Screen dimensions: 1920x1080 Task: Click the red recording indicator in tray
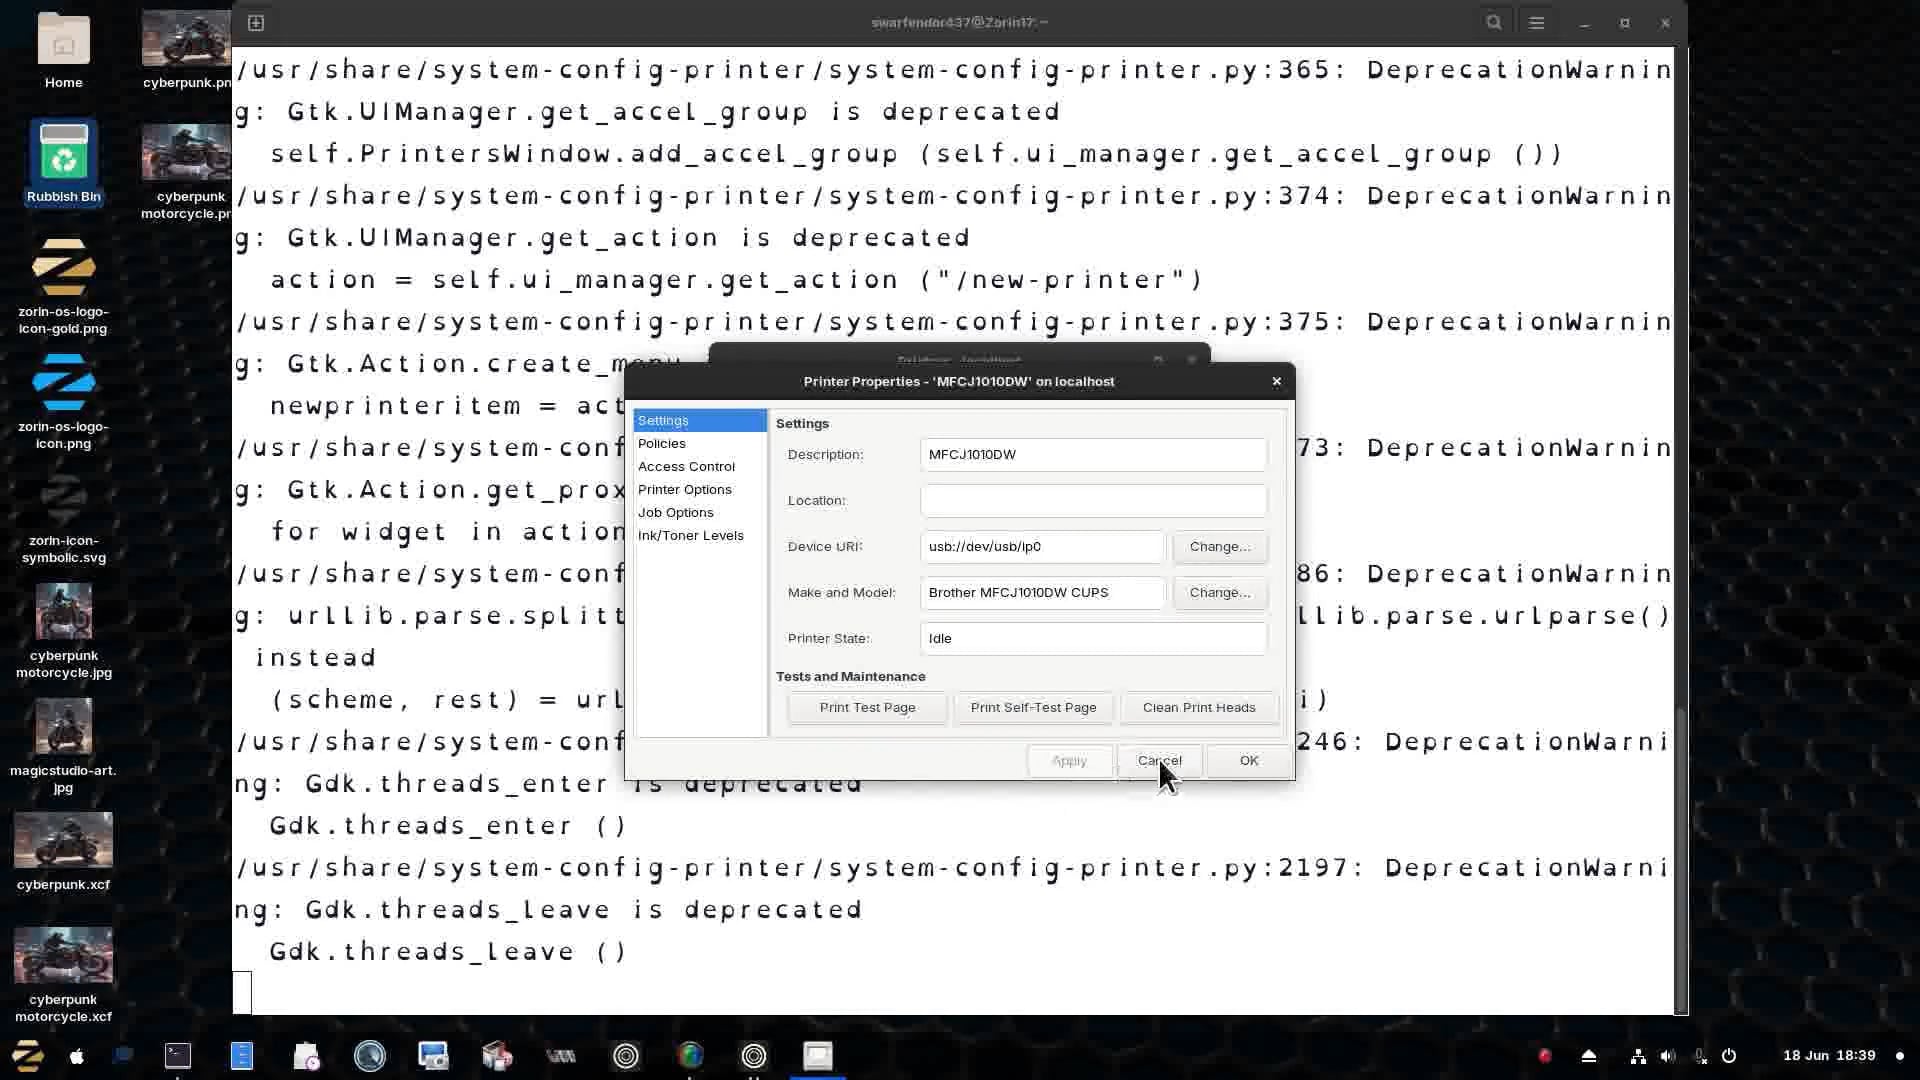[1545, 1055]
